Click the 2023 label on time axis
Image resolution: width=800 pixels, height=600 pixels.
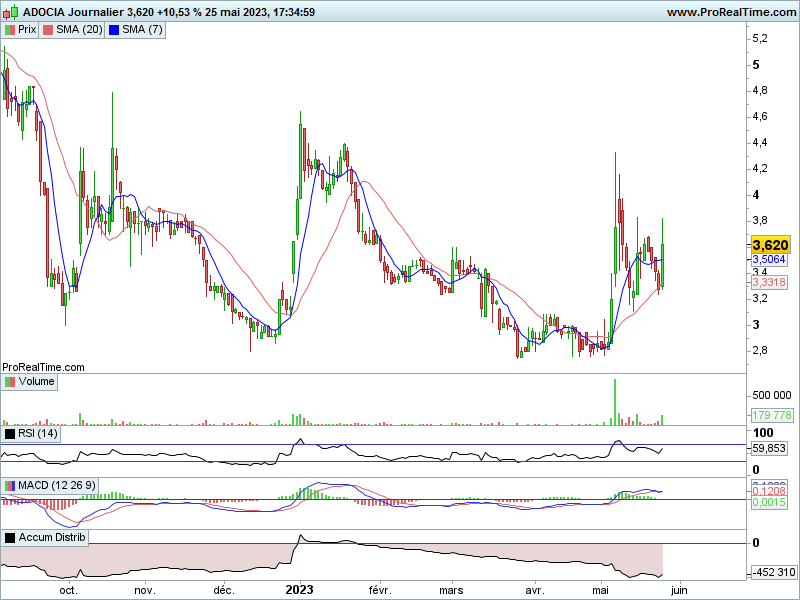click(x=299, y=590)
